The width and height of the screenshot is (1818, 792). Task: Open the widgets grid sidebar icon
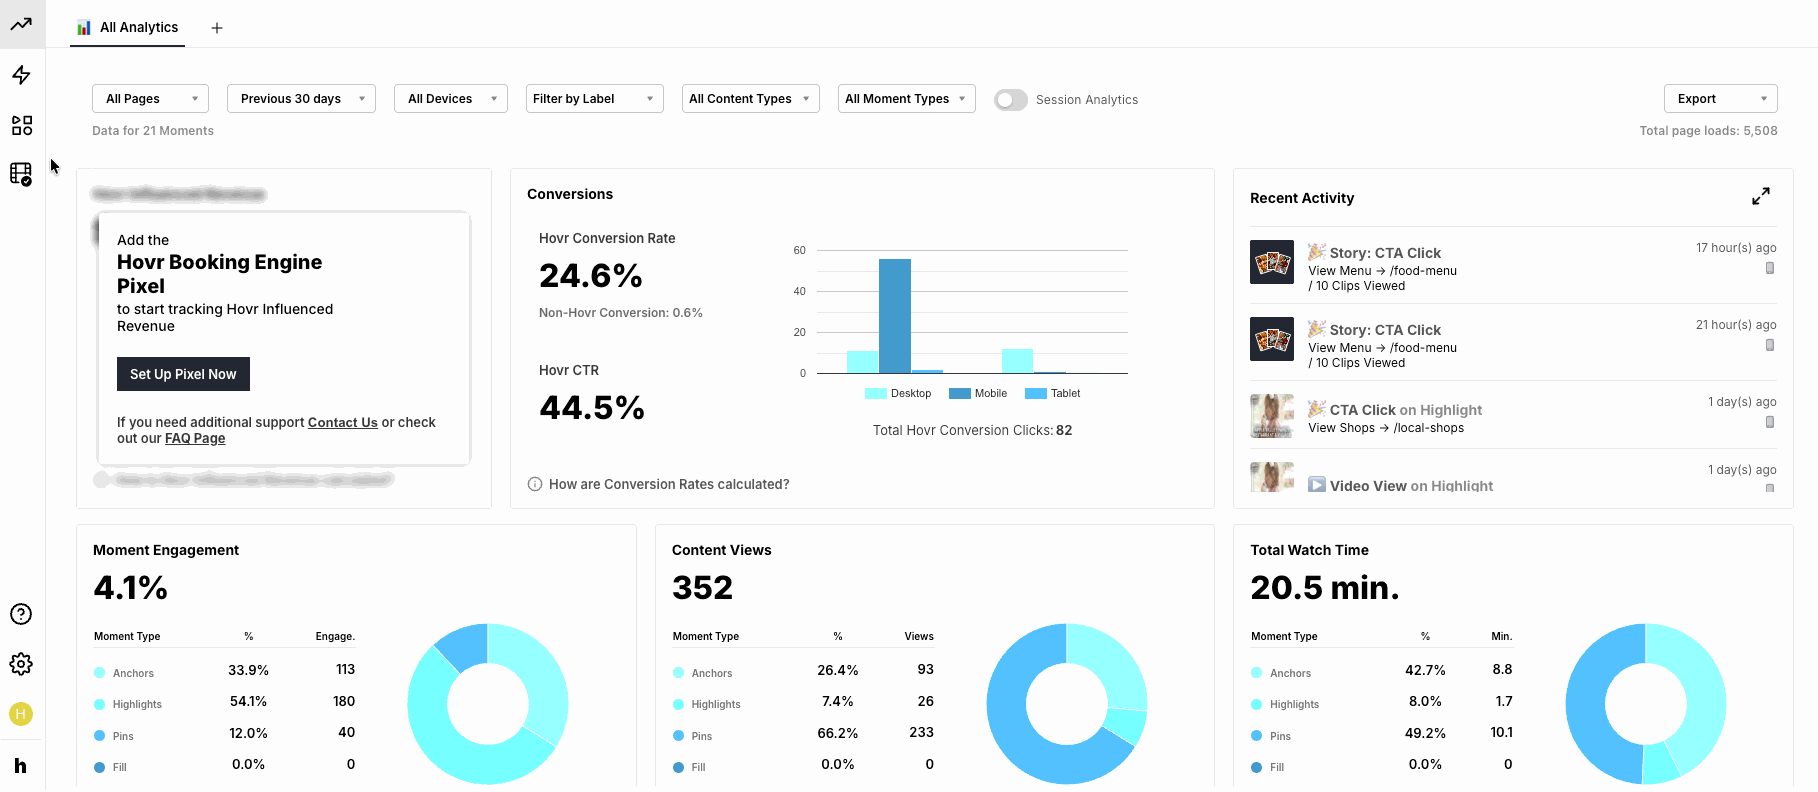(x=21, y=125)
